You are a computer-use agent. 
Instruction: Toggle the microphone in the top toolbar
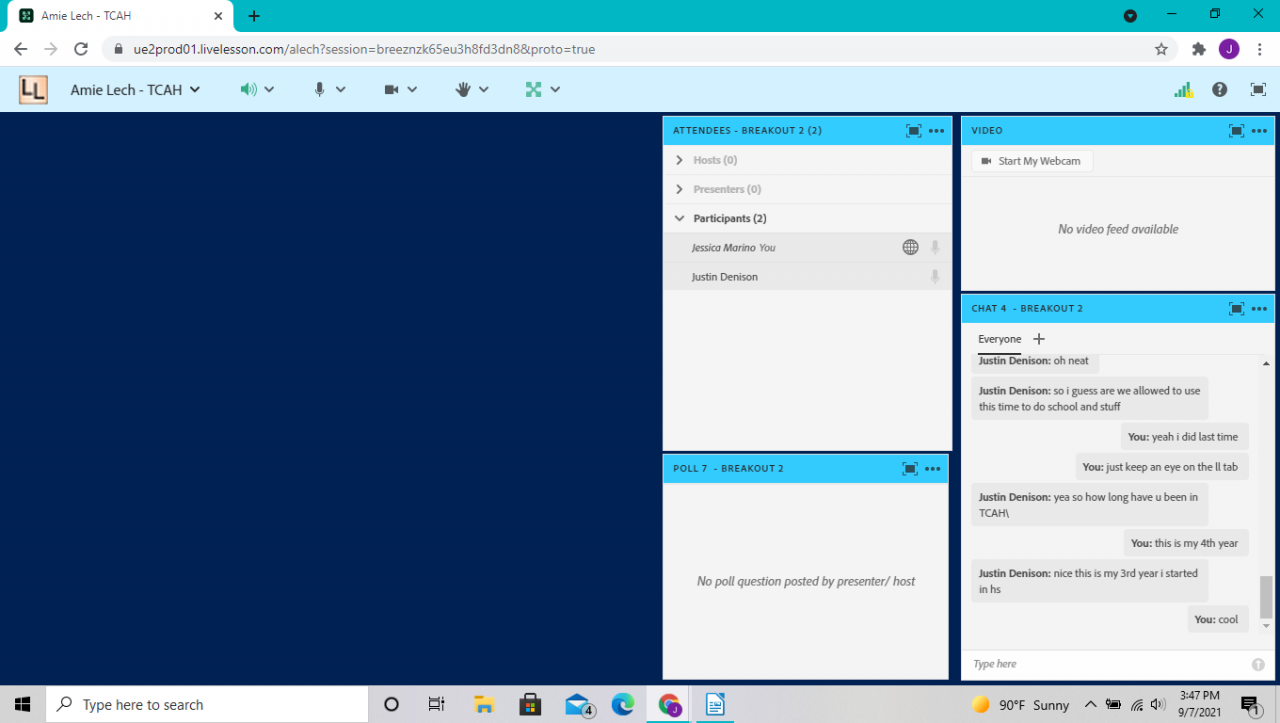[x=320, y=89]
